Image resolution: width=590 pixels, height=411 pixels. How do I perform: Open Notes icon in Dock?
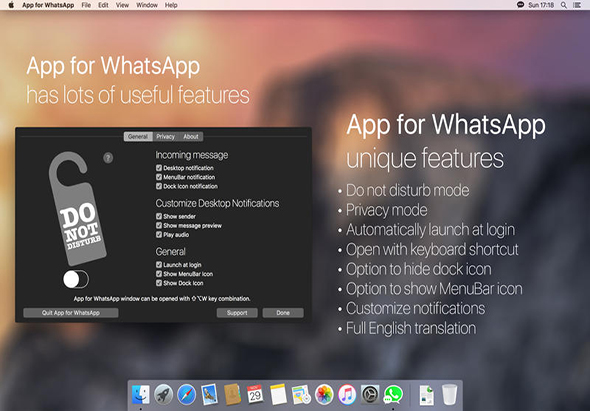tap(278, 394)
